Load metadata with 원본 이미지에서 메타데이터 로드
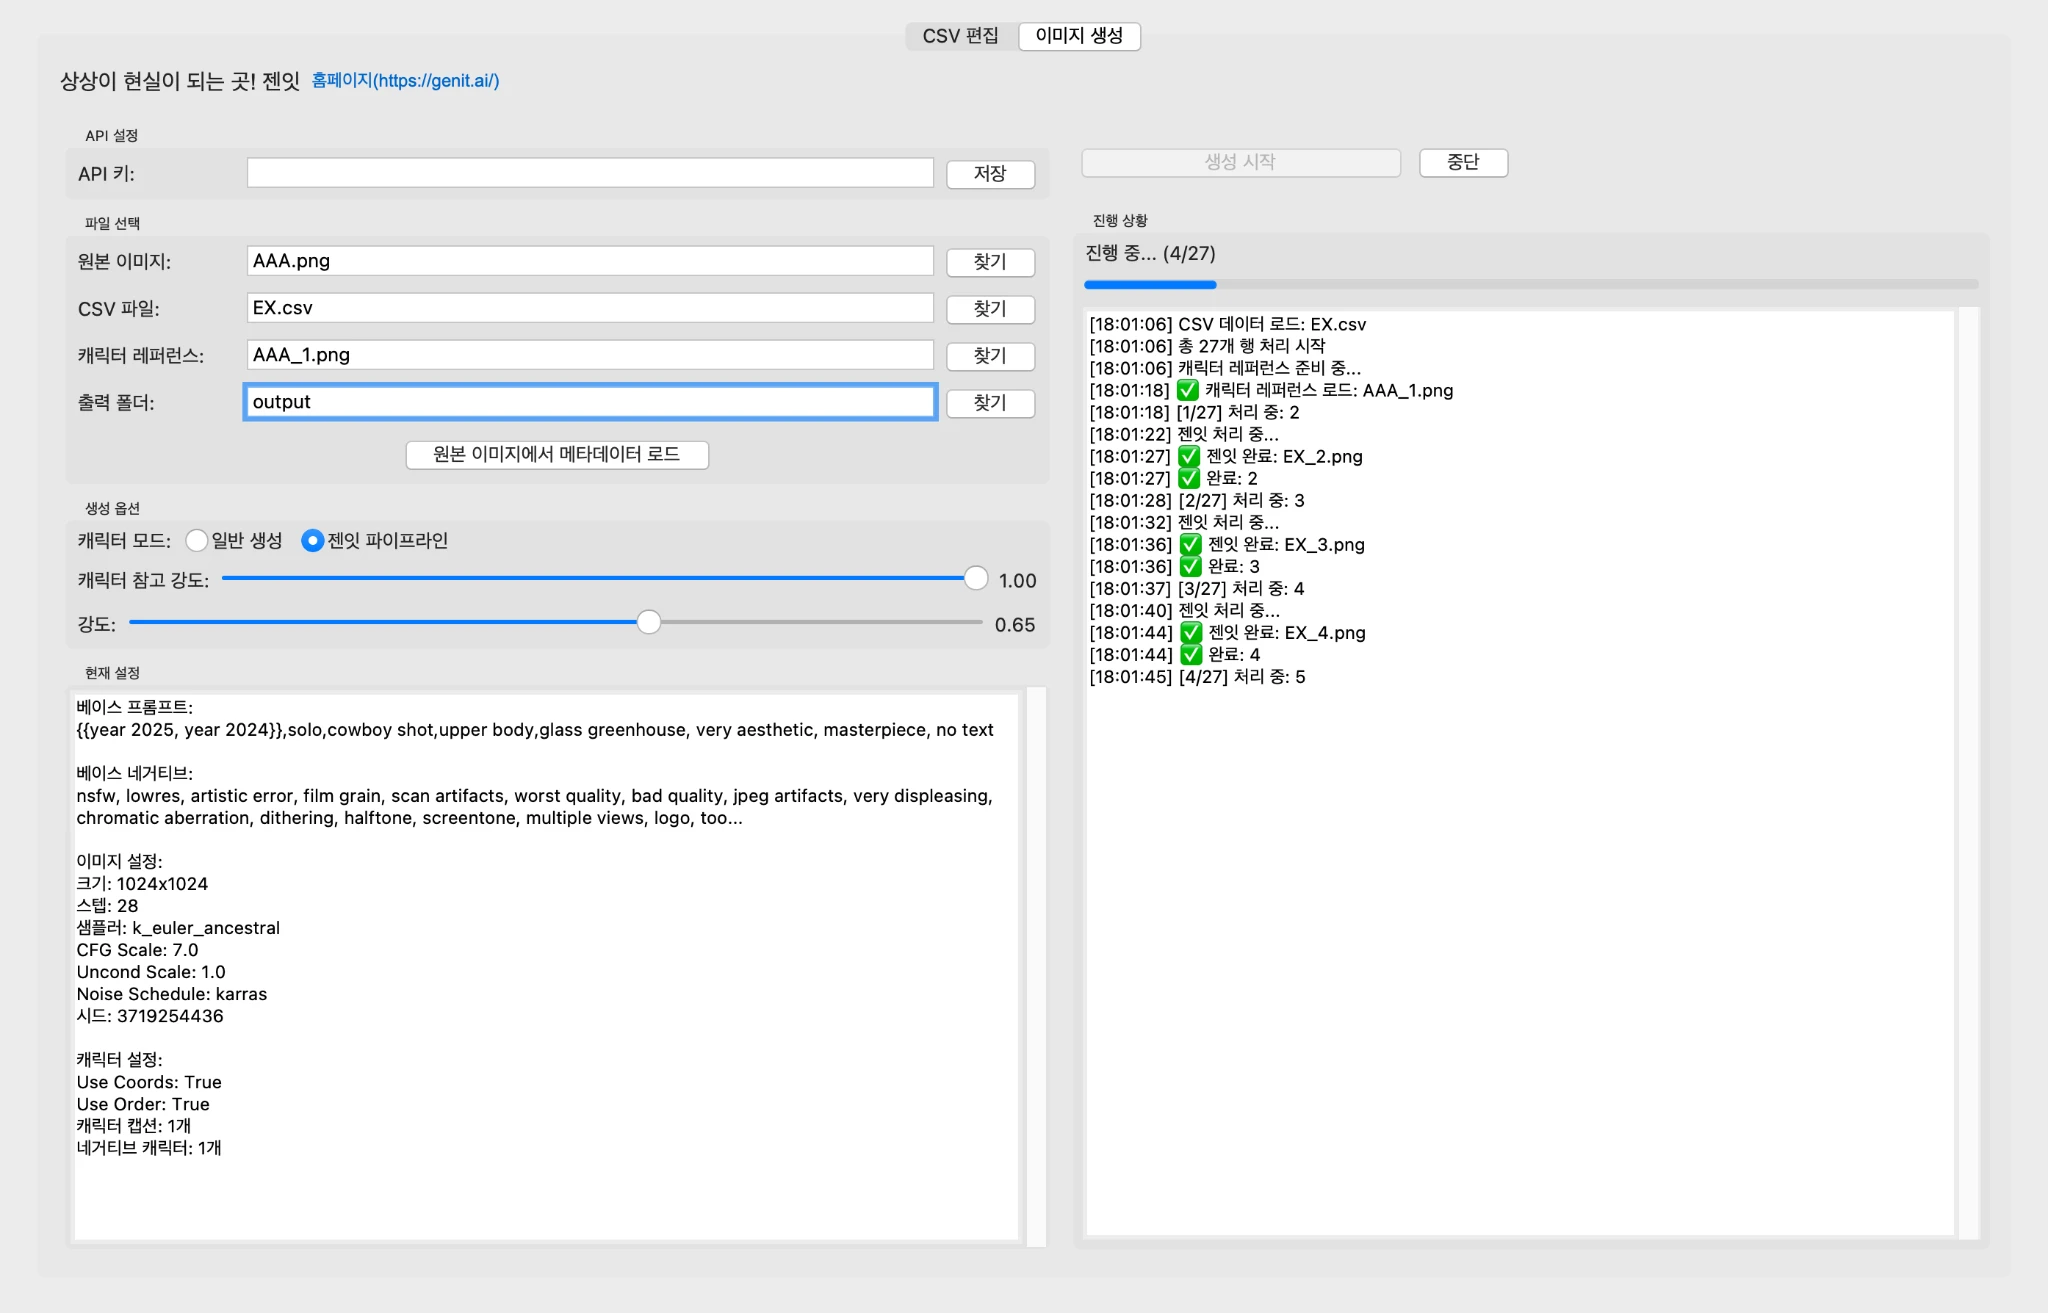 pyautogui.click(x=557, y=455)
